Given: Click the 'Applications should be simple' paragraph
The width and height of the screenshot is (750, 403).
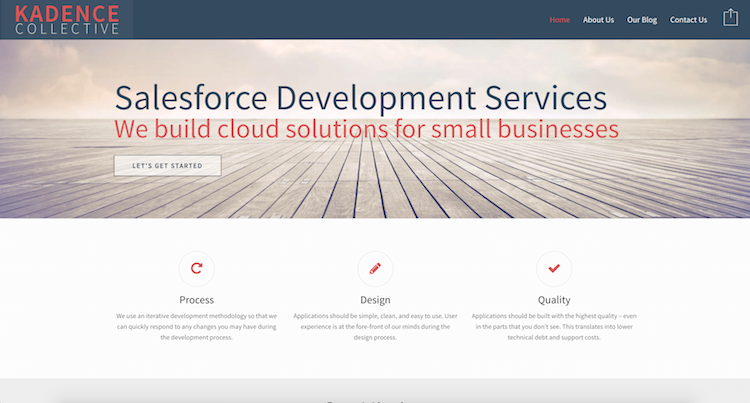Looking at the screenshot, I should (375, 327).
